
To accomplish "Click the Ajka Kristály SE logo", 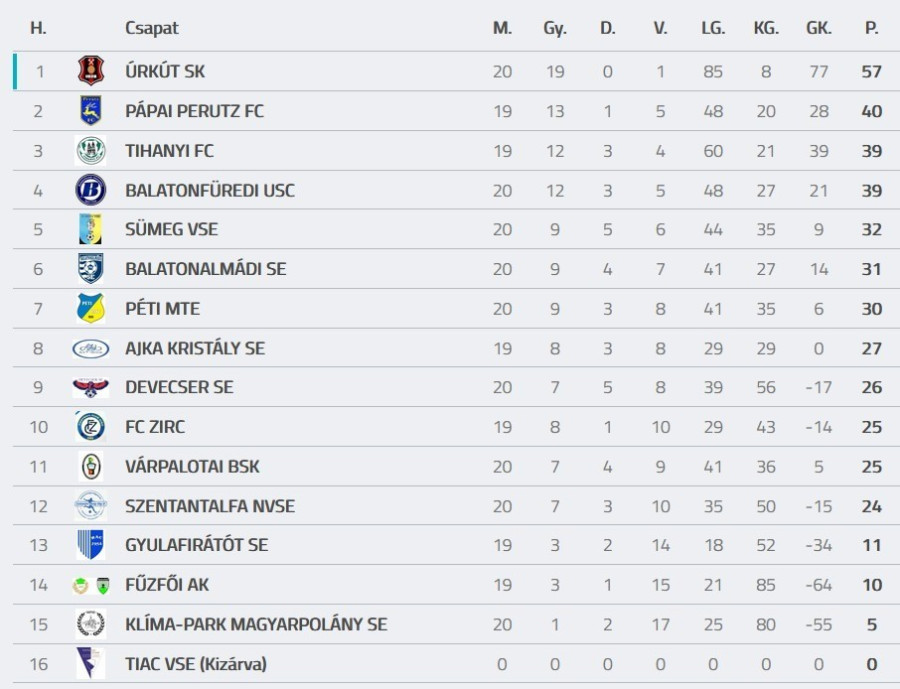I will [x=91, y=348].
